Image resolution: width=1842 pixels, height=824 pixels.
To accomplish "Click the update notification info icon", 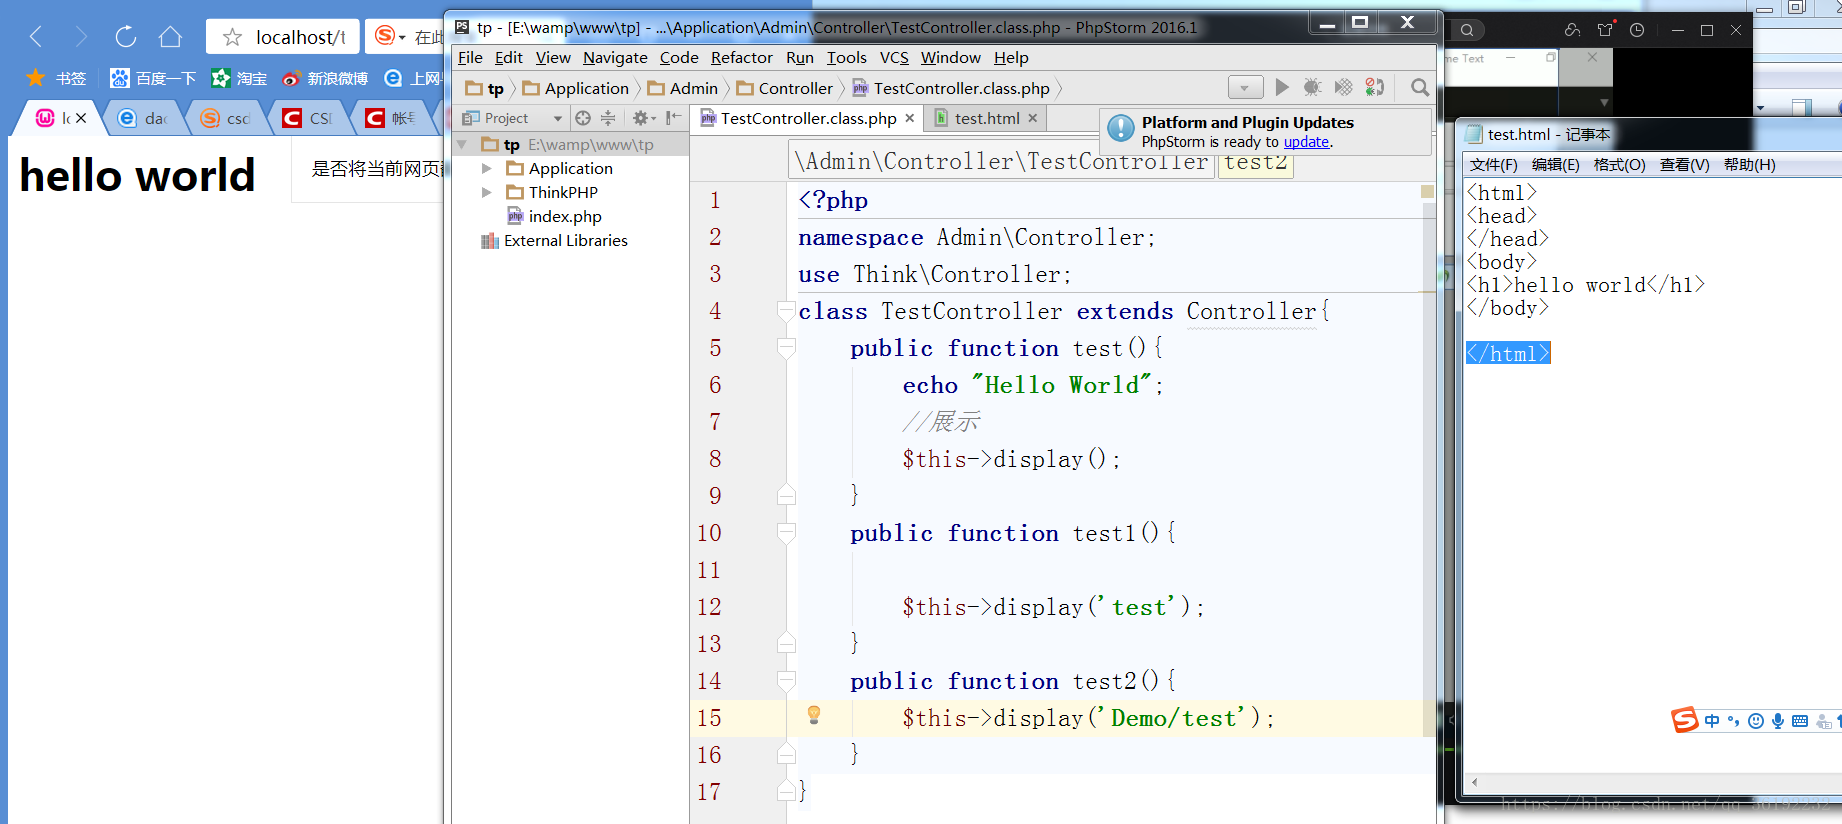I will (x=1121, y=128).
